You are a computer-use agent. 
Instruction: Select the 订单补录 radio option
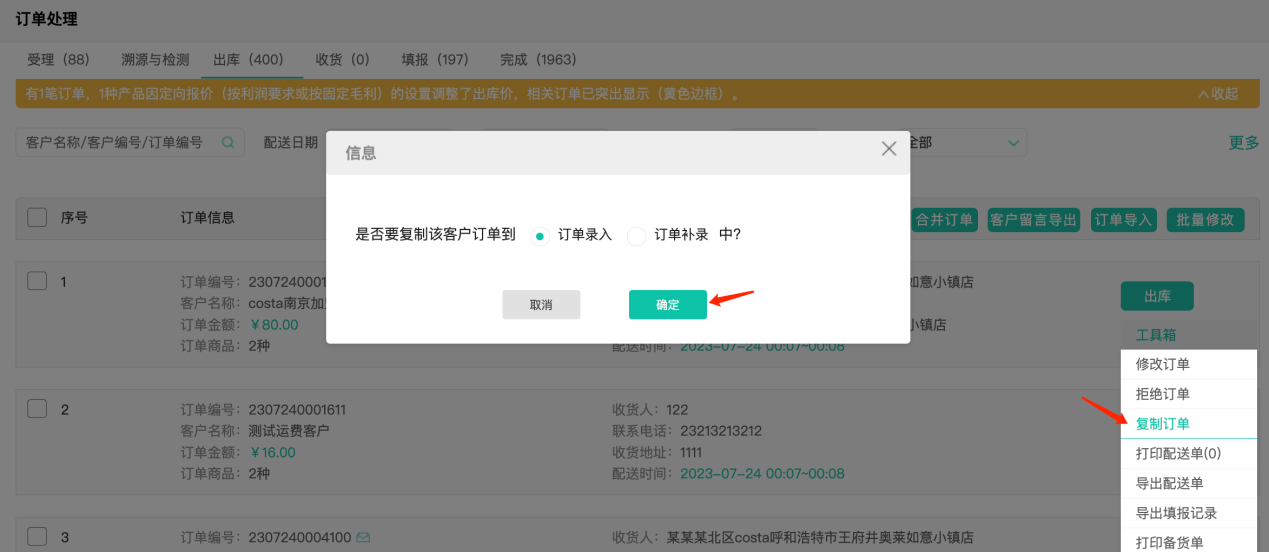636,236
